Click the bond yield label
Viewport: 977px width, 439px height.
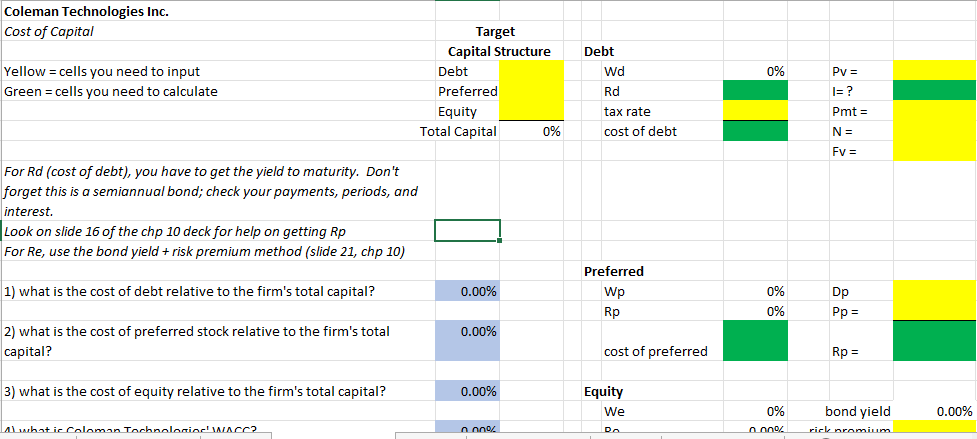coord(857,411)
